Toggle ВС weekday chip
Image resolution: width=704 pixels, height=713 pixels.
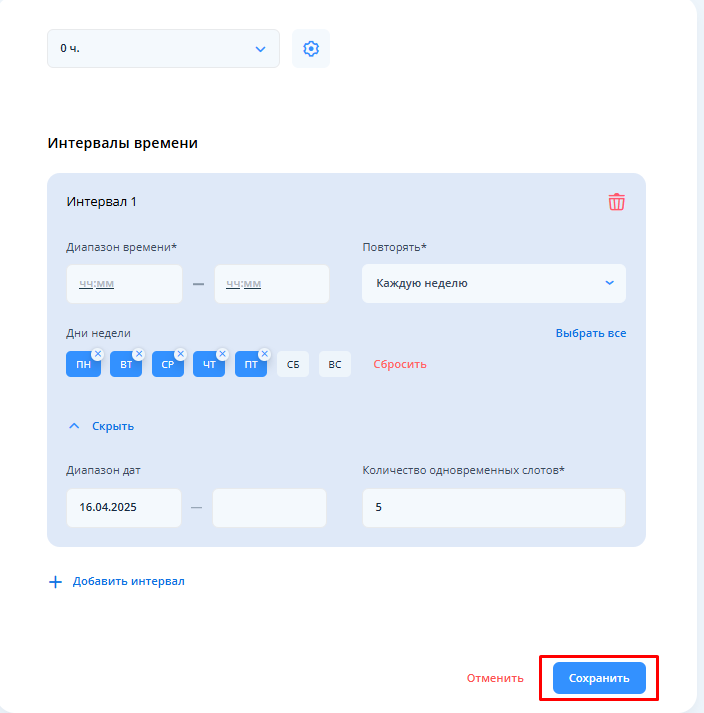[x=335, y=365]
